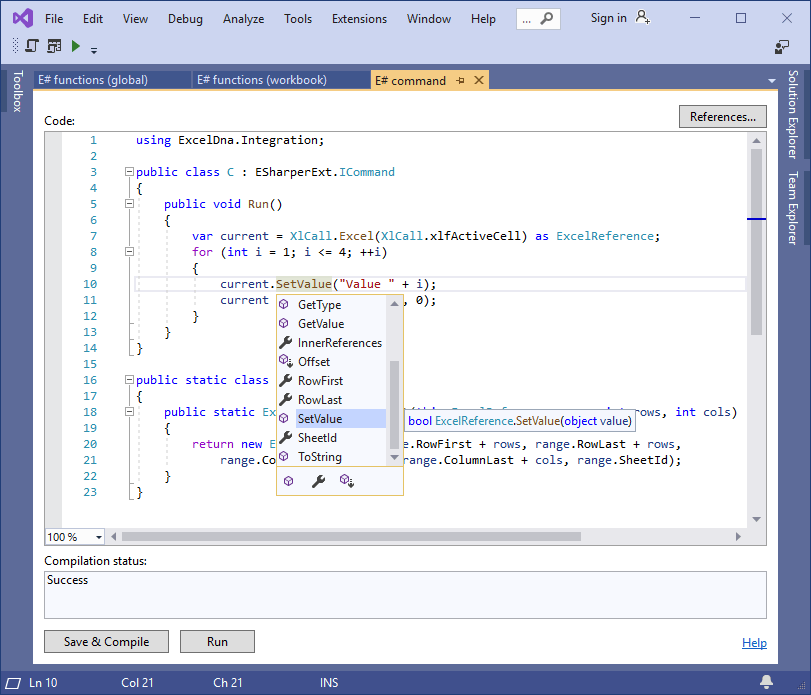Image resolution: width=811 pixels, height=695 pixels.
Task: Open the References... dialog
Action: pyautogui.click(x=722, y=117)
